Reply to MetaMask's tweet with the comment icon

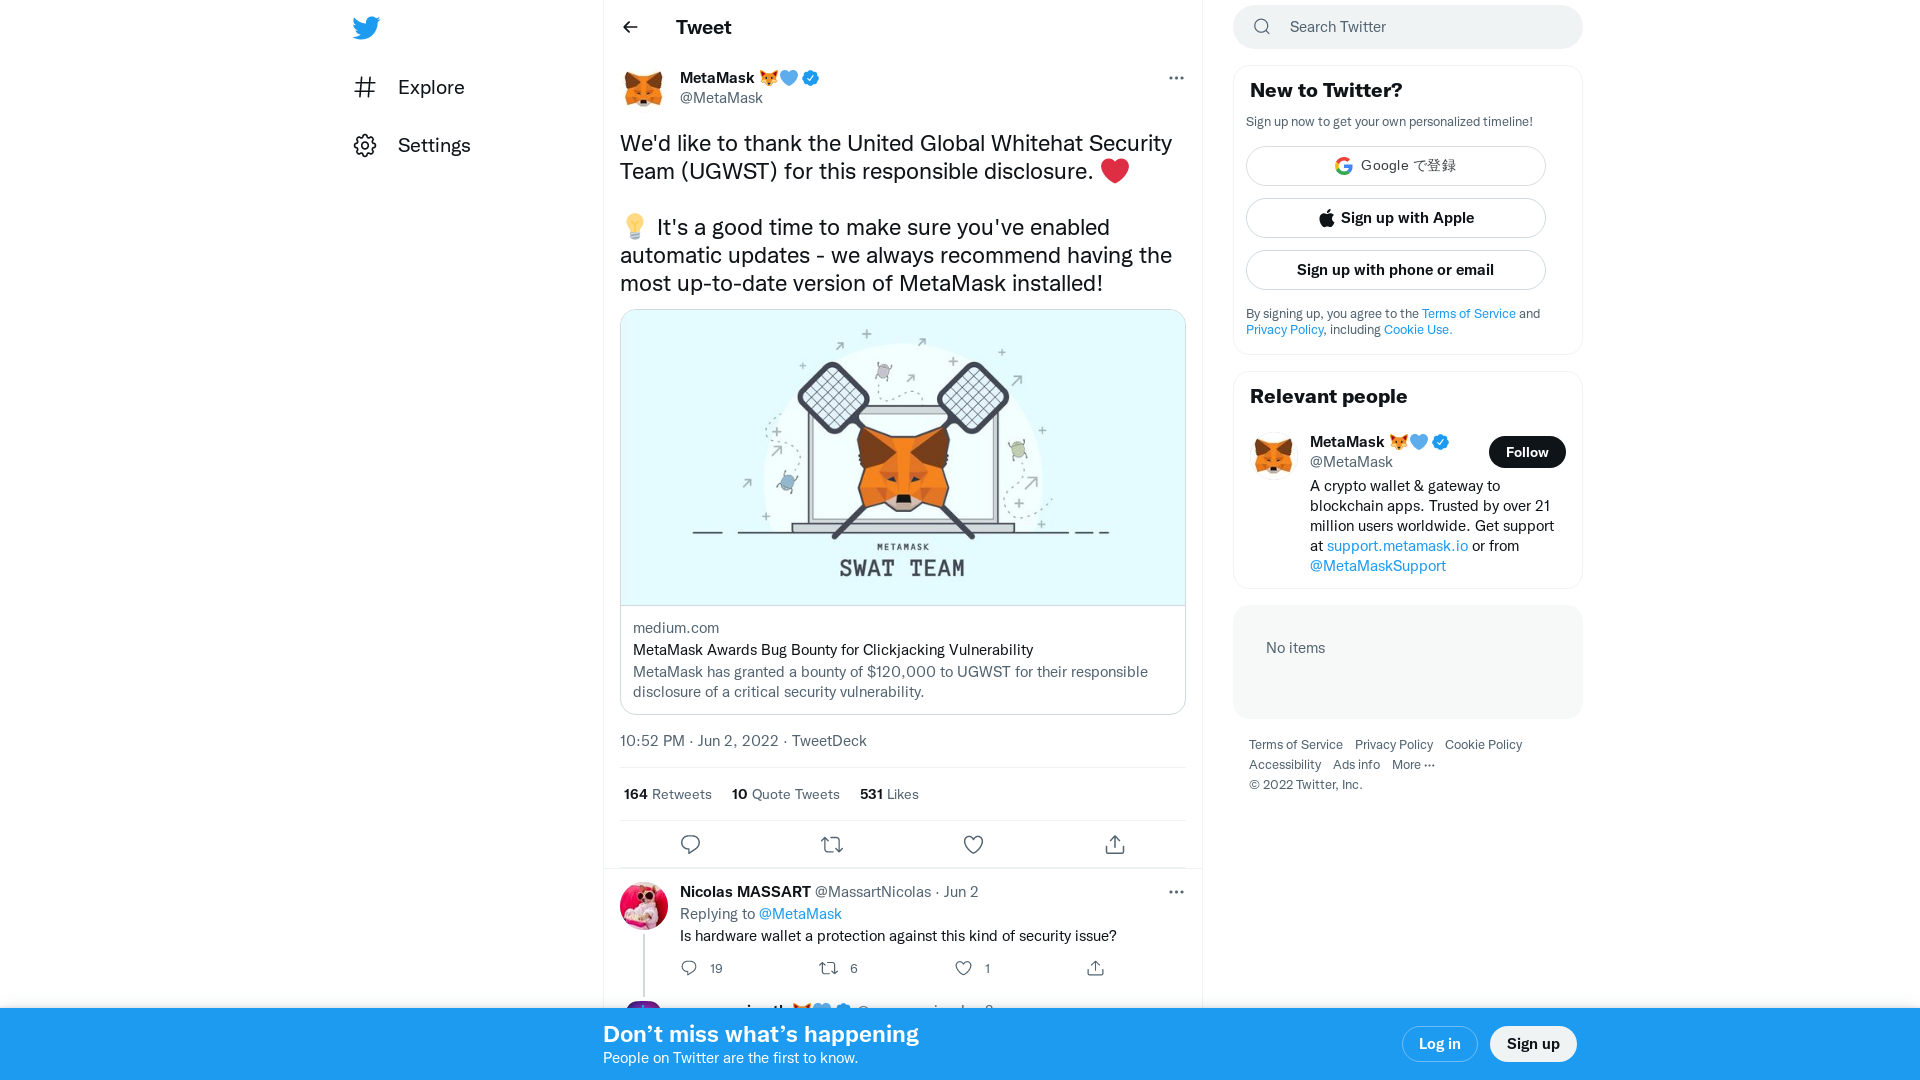(690, 844)
